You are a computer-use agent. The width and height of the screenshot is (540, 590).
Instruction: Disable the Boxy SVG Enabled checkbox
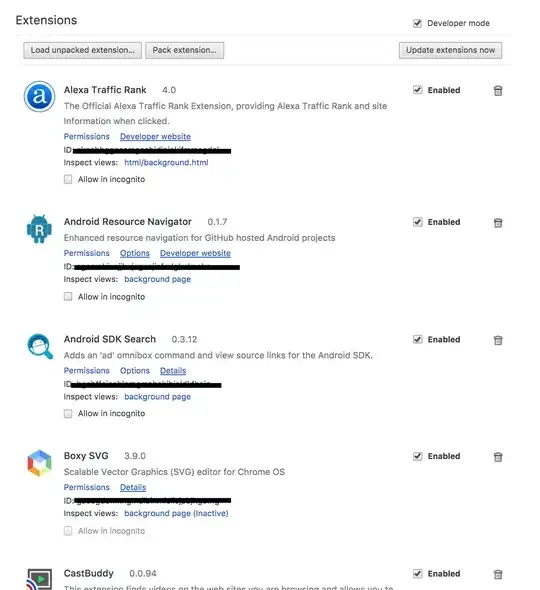tap(417, 456)
